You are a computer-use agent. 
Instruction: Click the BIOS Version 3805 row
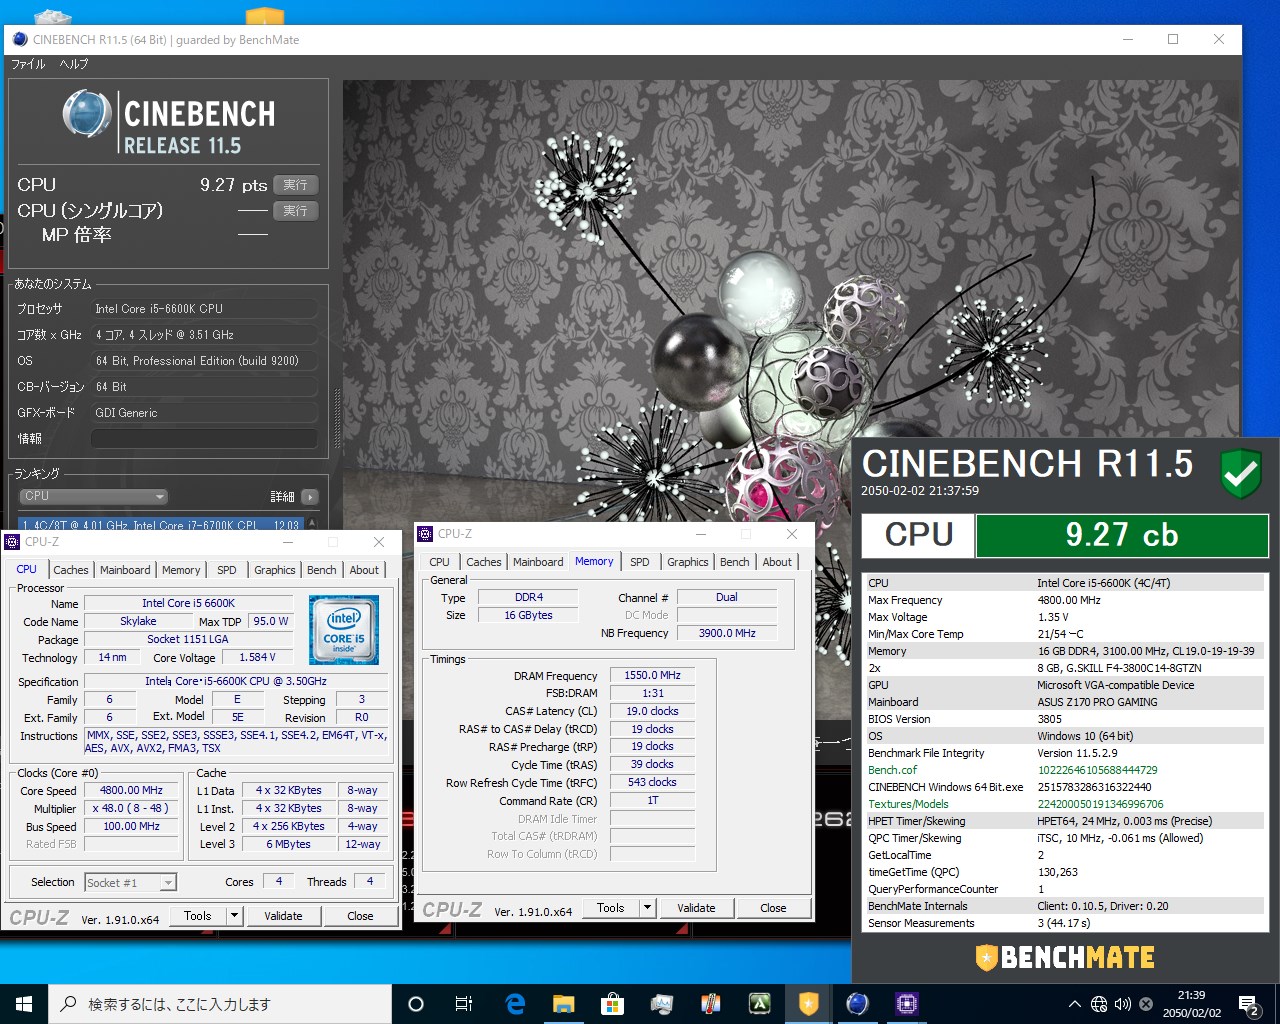1064,719
